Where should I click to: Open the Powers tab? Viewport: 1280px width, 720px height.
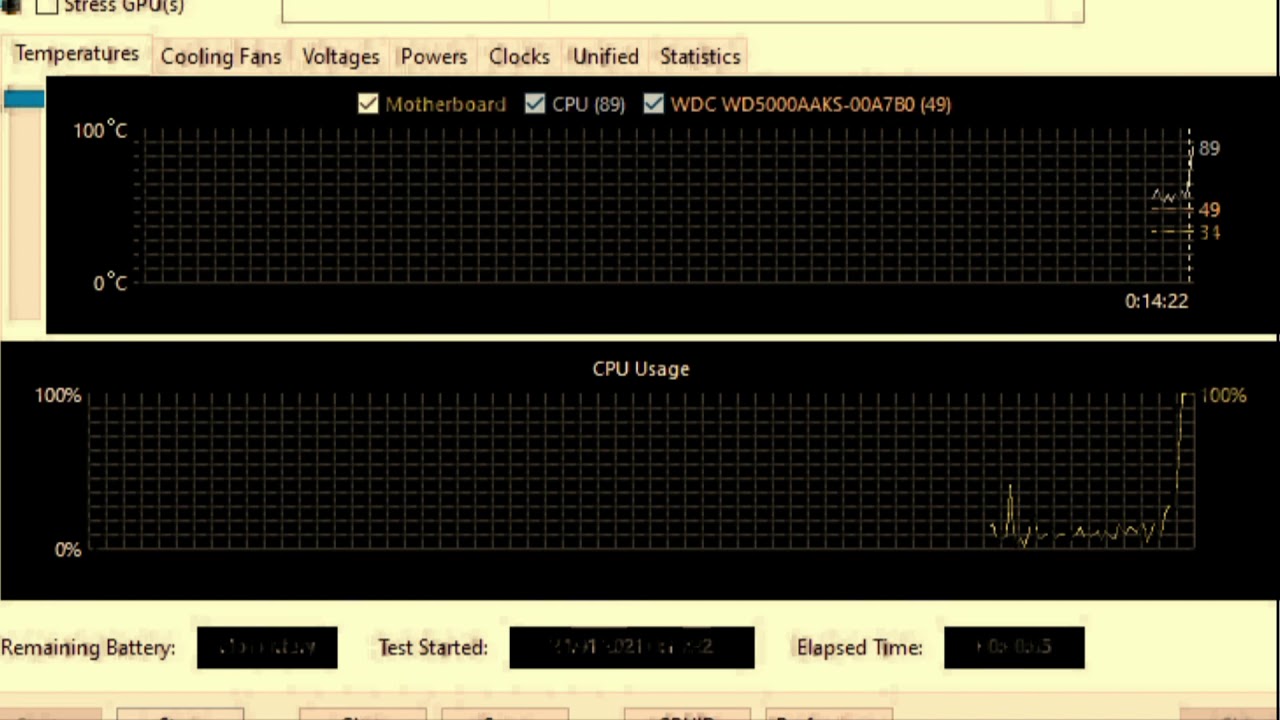(x=434, y=57)
